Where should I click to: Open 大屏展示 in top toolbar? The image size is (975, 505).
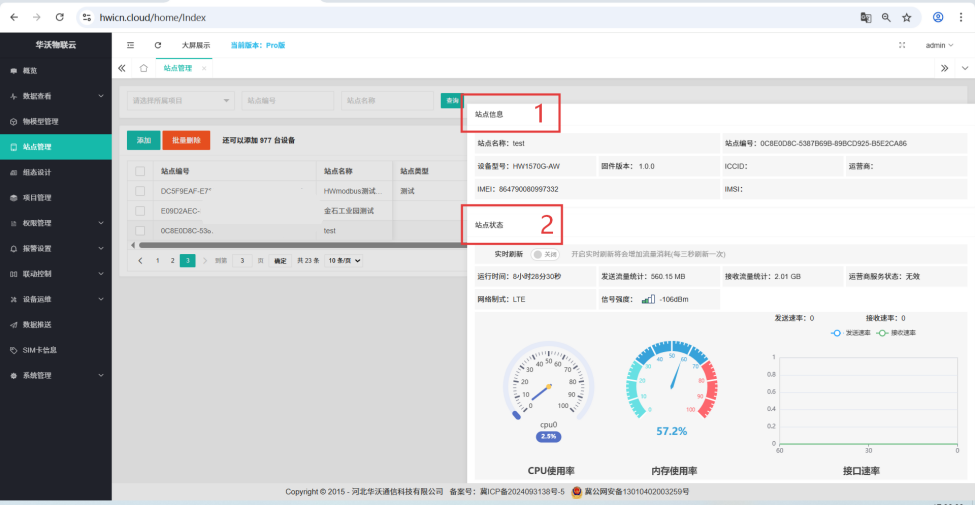click(196, 45)
